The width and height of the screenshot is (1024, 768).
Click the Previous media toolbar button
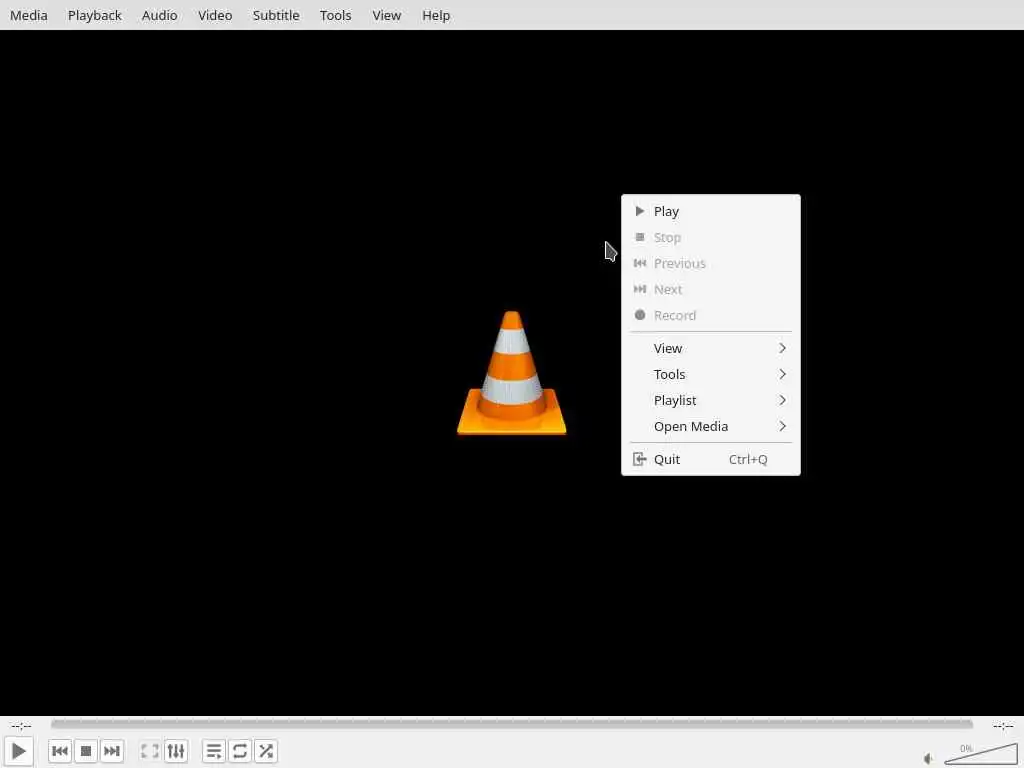click(59, 751)
